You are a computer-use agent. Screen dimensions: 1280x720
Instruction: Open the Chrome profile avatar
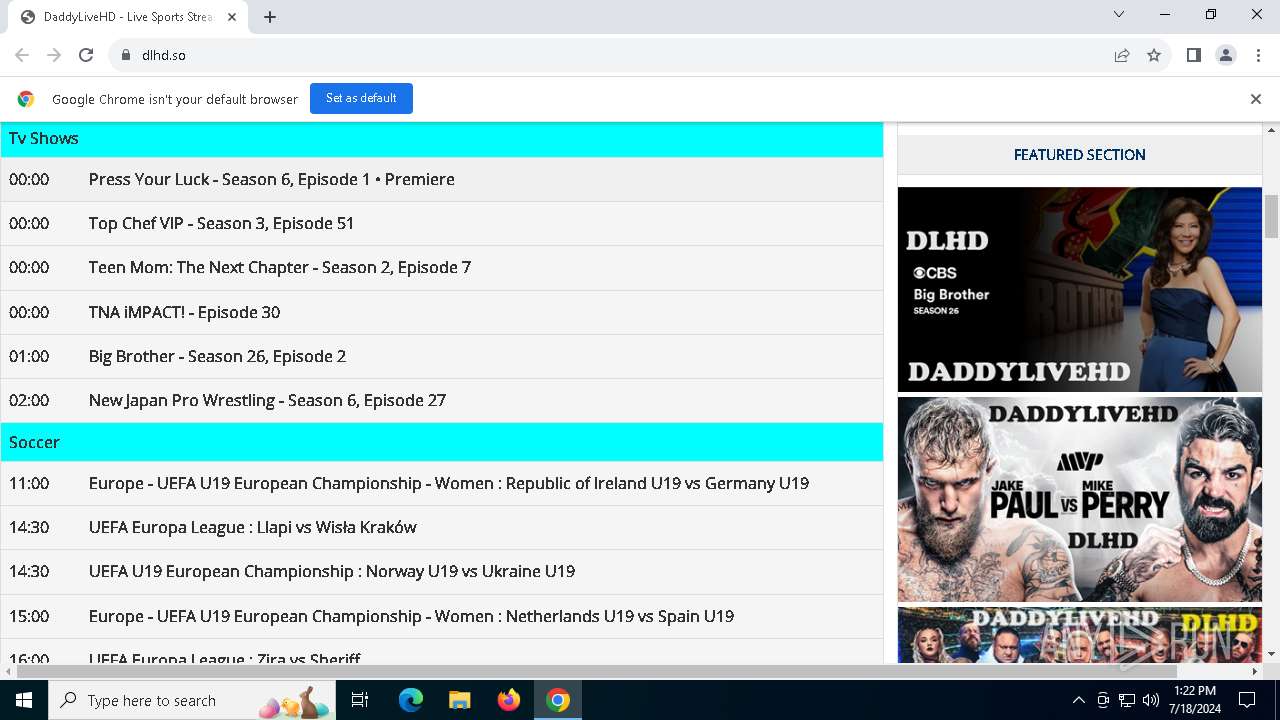[1226, 55]
